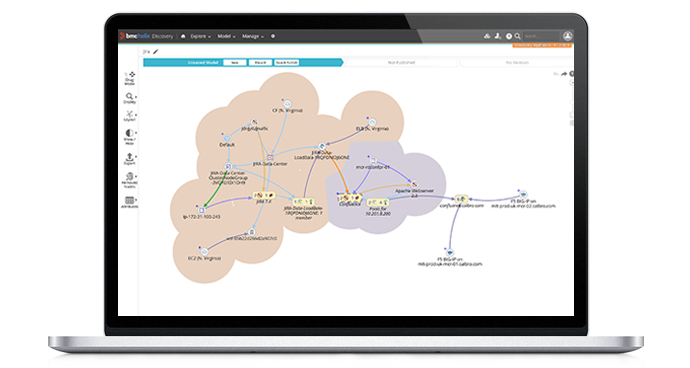Open the Model menu
Screen dimensions: 690x368
226,36
